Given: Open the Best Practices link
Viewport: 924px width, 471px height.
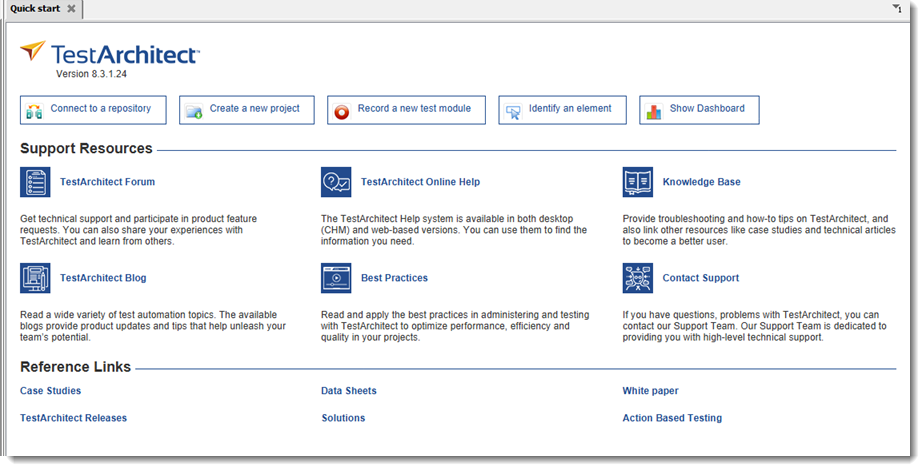Looking at the screenshot, I should pyautogui.click(x=394, y=278).
